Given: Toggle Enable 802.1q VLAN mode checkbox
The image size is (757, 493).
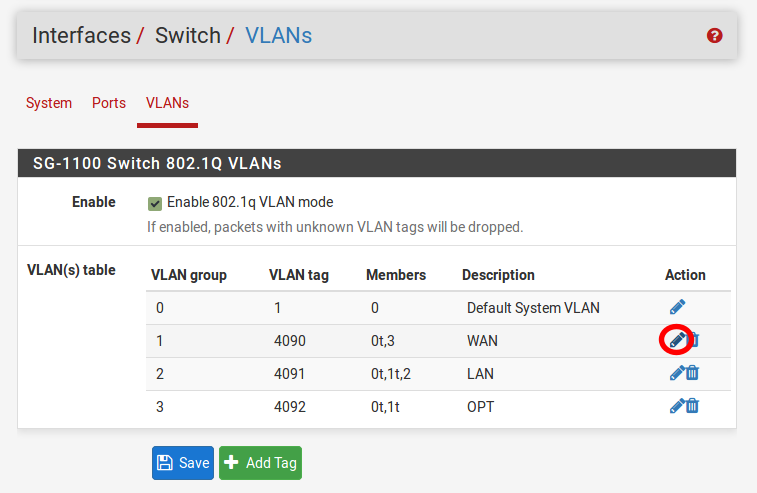Looking at the screenshot, I should [155, 203].
